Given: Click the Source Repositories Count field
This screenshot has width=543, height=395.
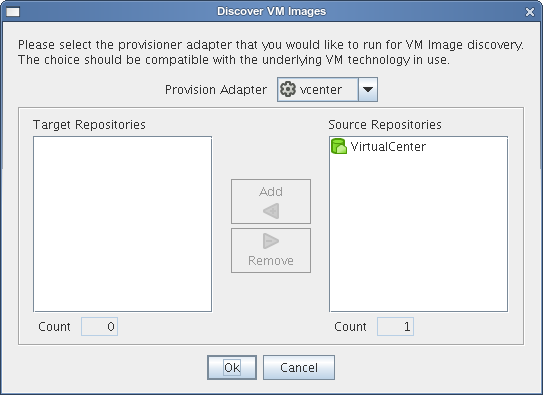Looking at the screenshot, I should 395,326.
